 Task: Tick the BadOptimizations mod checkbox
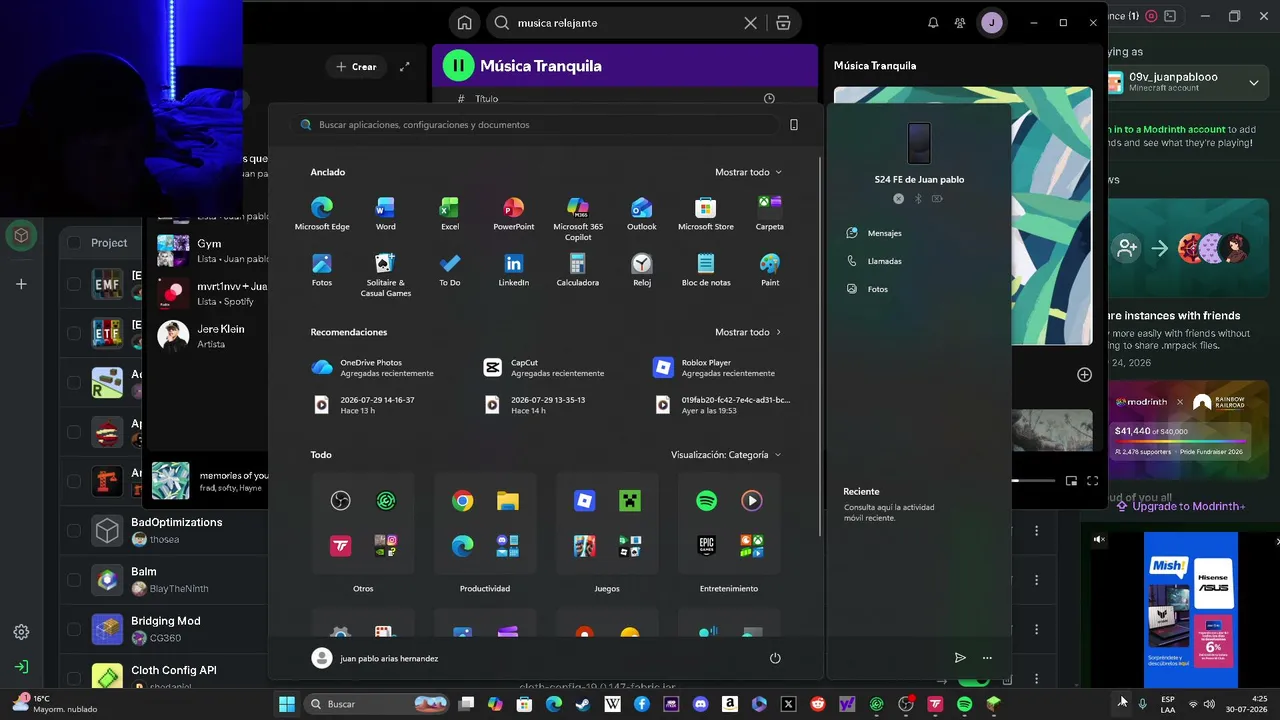(74, 530)
